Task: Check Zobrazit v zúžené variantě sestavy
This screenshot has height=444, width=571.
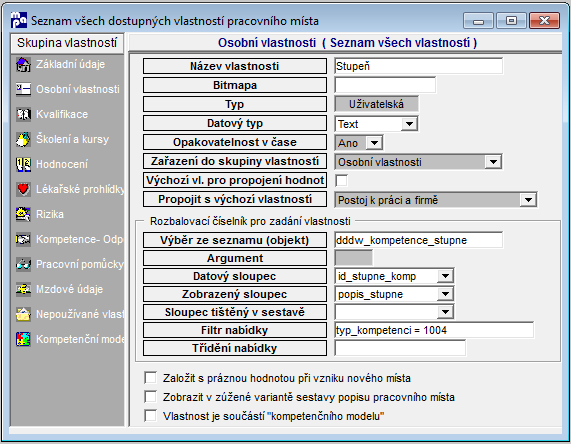Action: 150,397
